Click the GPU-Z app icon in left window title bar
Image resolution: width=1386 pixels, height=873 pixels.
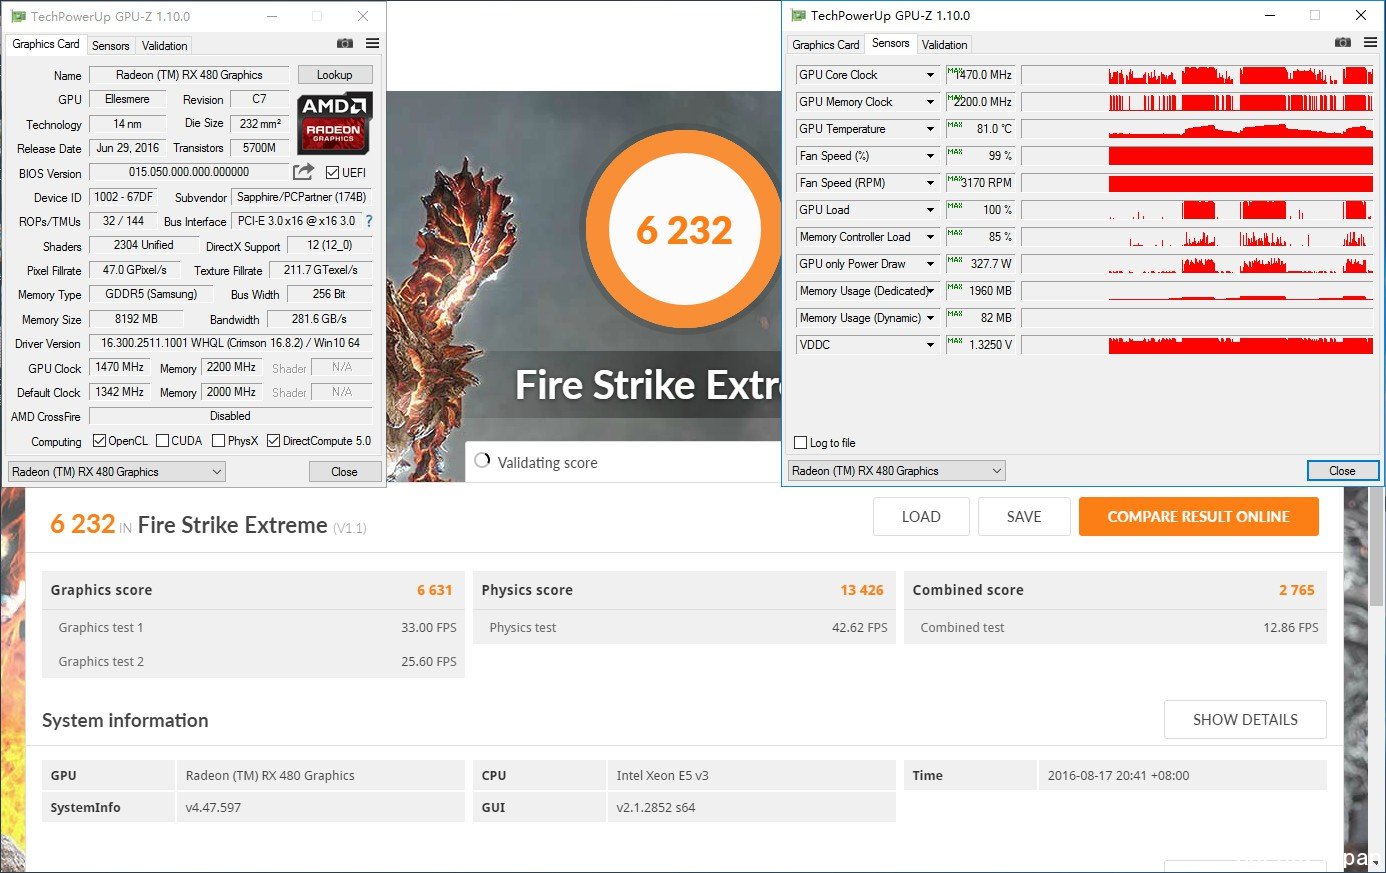tap(18, 16)
